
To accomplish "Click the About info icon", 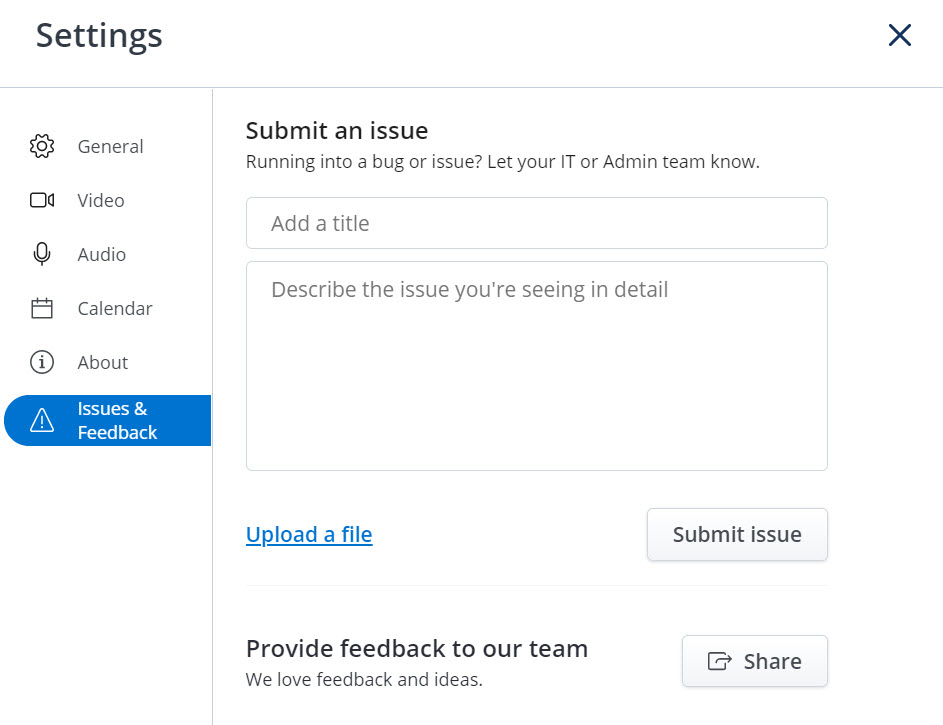I will coord(42,362).
